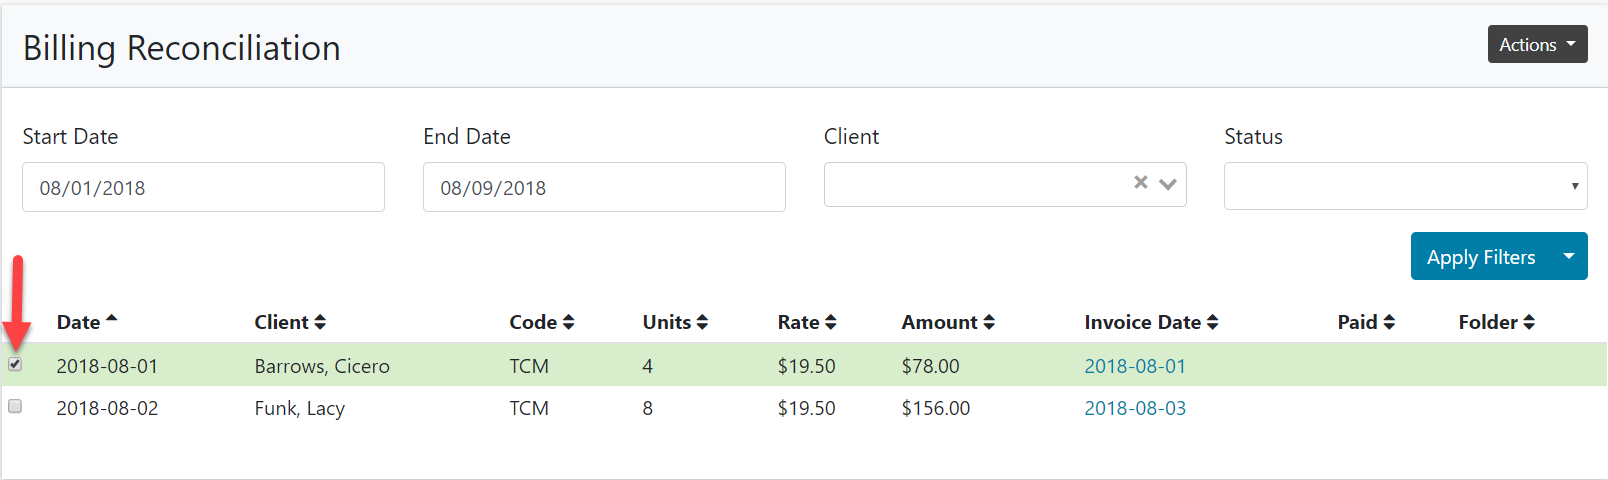Sort table by Date column icon
The height and width of the screenshot is (480, 1608).
111,319
